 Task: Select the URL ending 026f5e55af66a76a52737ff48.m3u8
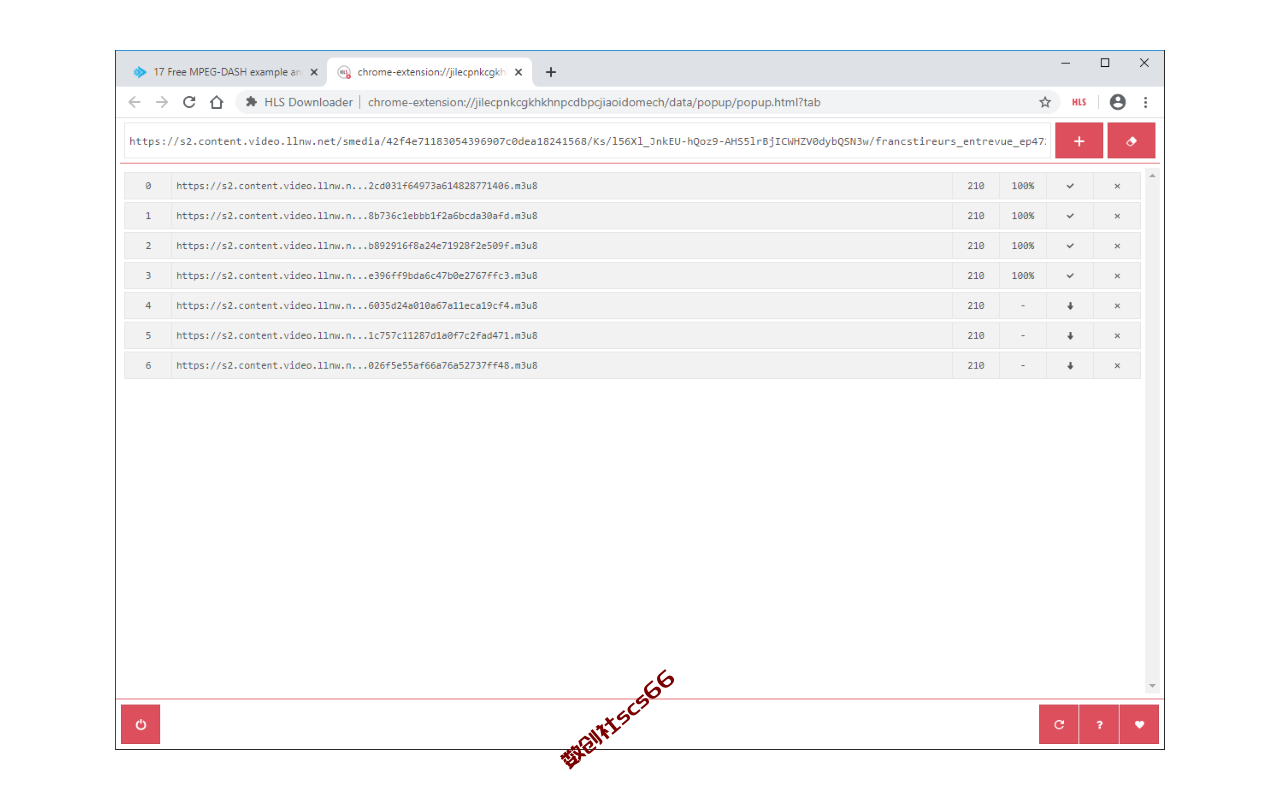(x=357, y=366)
